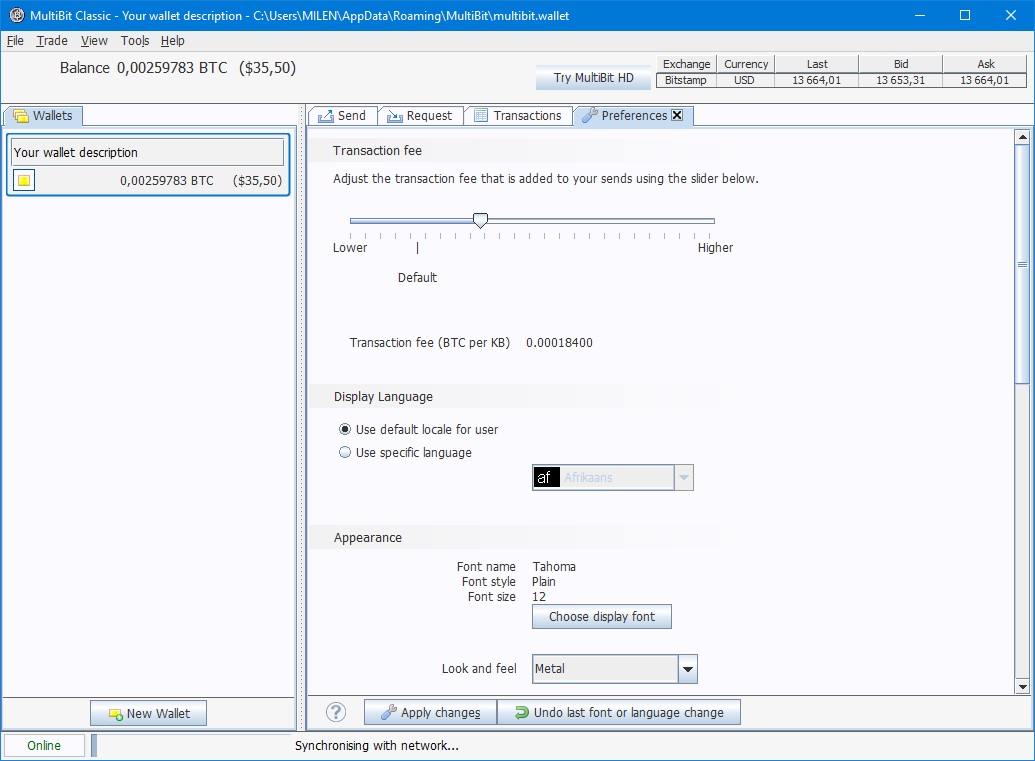The height and width of the screenshot is (761, 1035).
Task: Click the Balance 0,00259783 BTC text
Action: [x=143, y=68]
